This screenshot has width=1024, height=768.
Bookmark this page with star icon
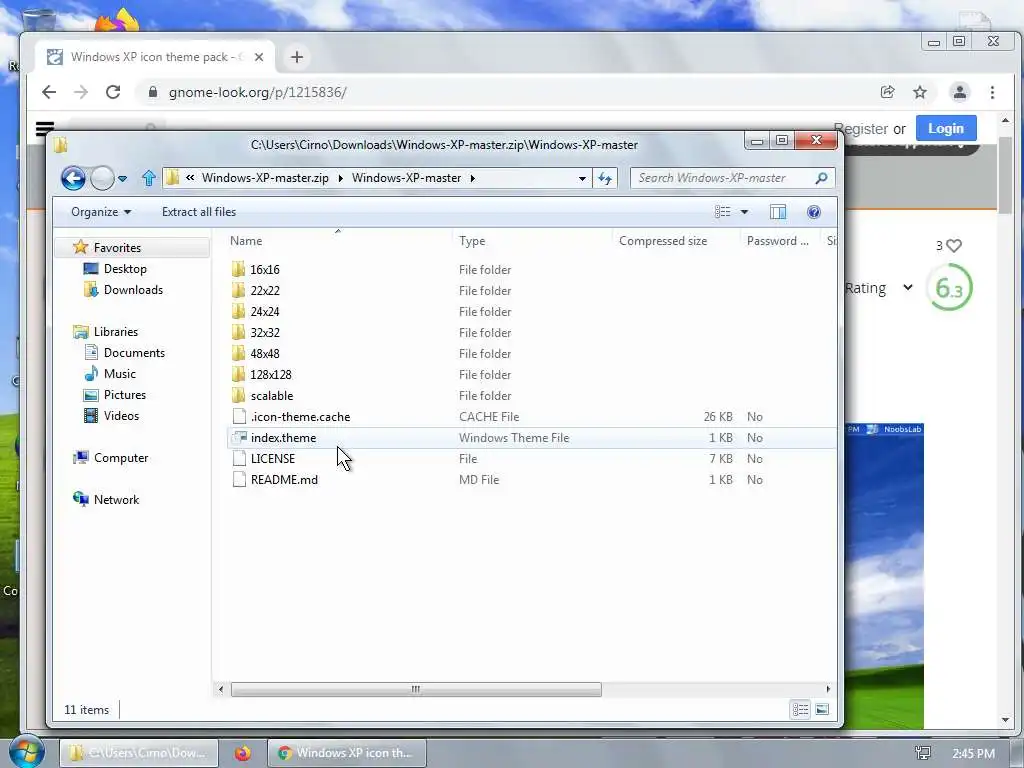[x=920, y=92]
